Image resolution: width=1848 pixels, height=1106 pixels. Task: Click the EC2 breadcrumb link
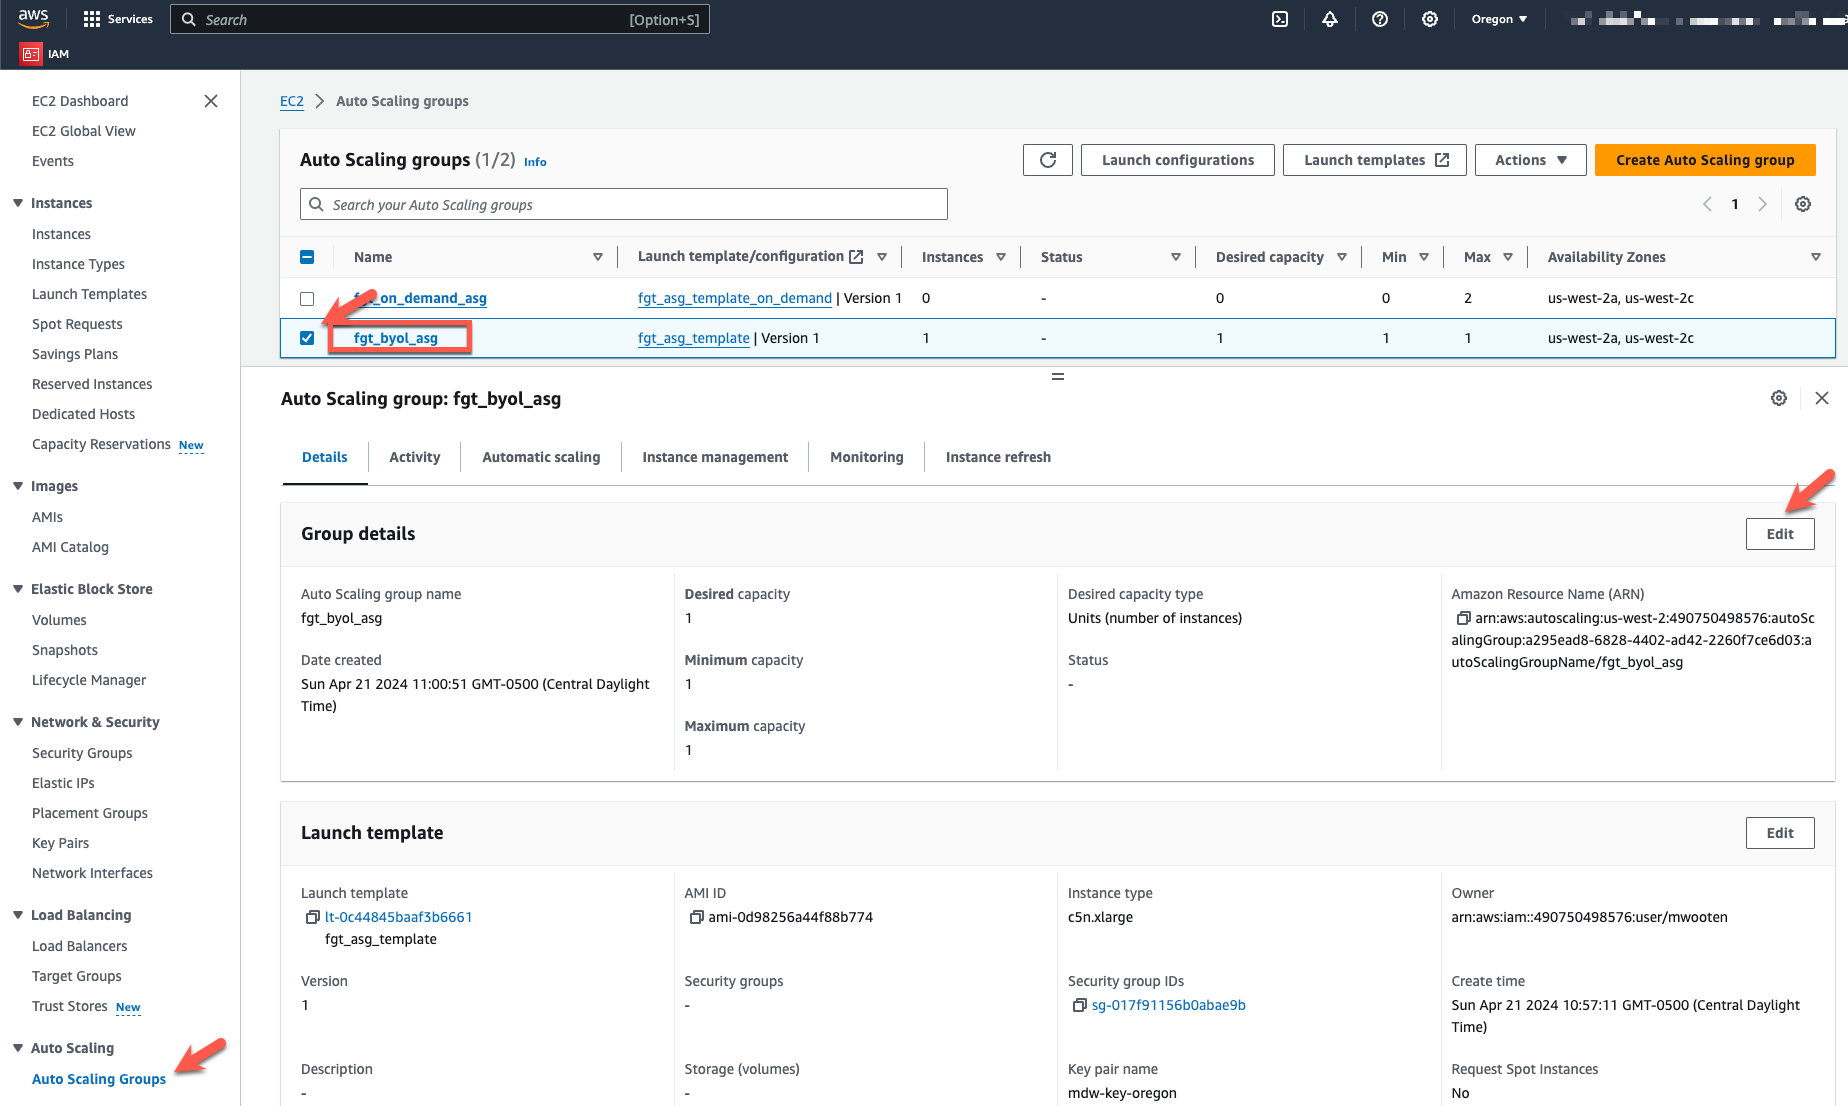point(292,101)
